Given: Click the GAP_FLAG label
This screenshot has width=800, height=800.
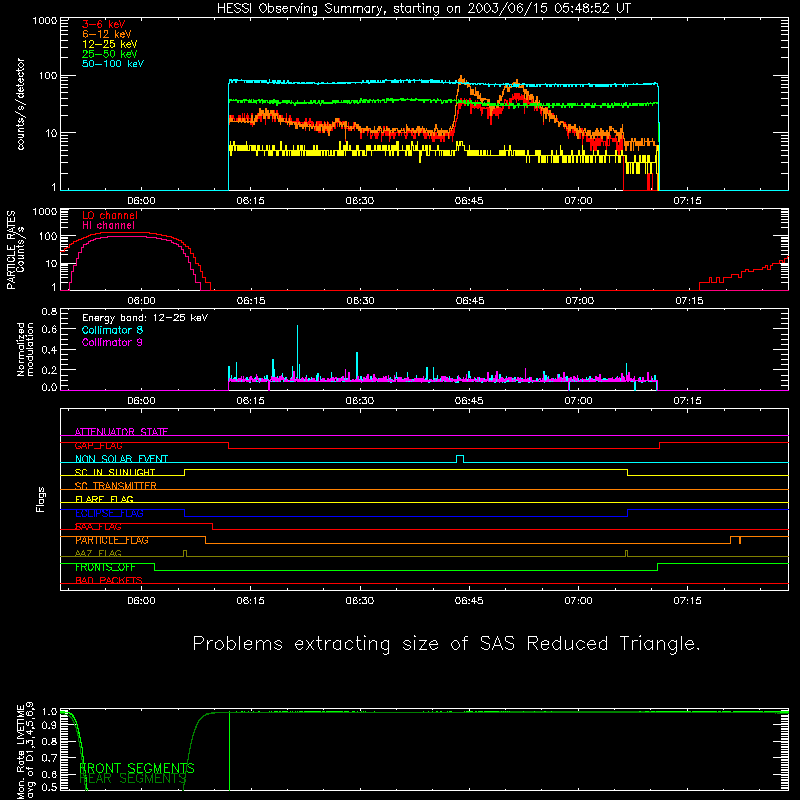Looking at the screenshot, I should [98, 445].
